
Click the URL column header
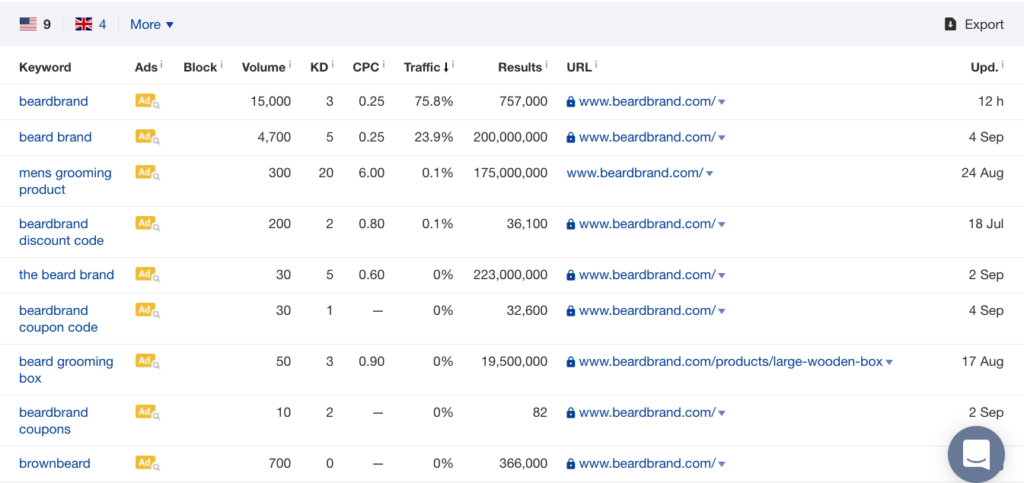click(579, 67)
